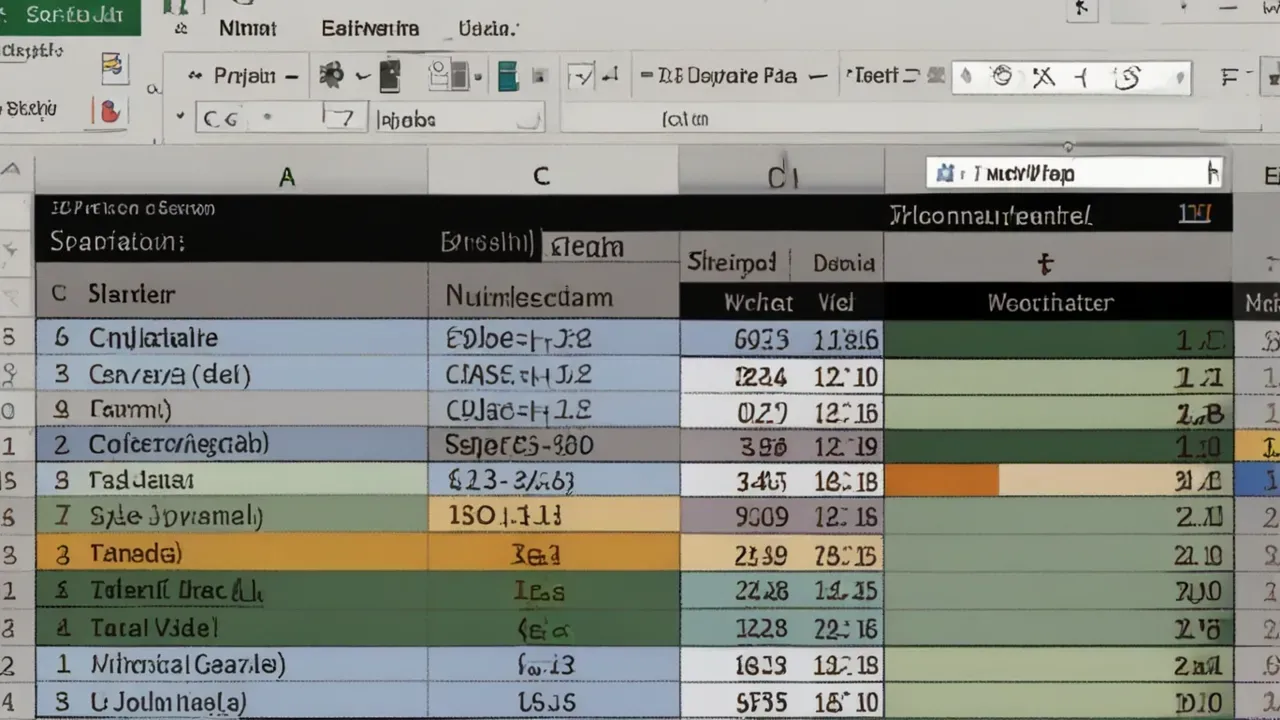The width and height of the screenshot is (1280, 720).
Task: Click the small gray square after teal icon
Action: click(x=539, y=76)
